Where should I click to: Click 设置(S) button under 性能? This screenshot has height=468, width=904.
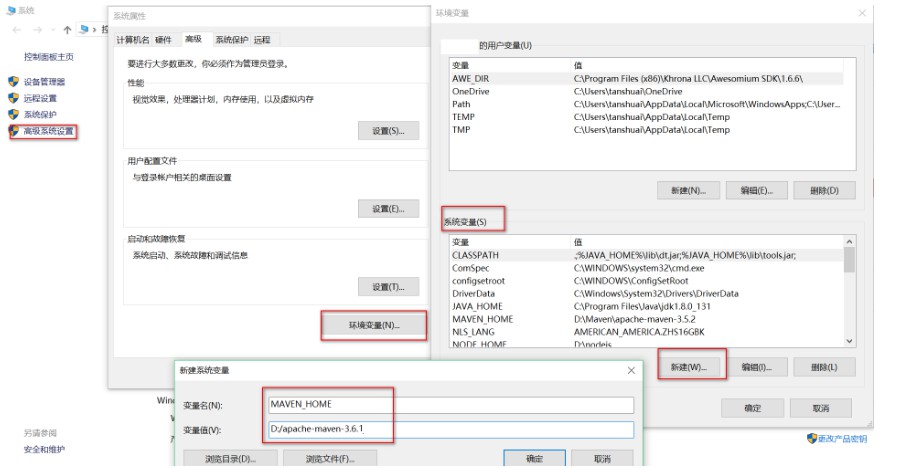click(x=389, y=131)
